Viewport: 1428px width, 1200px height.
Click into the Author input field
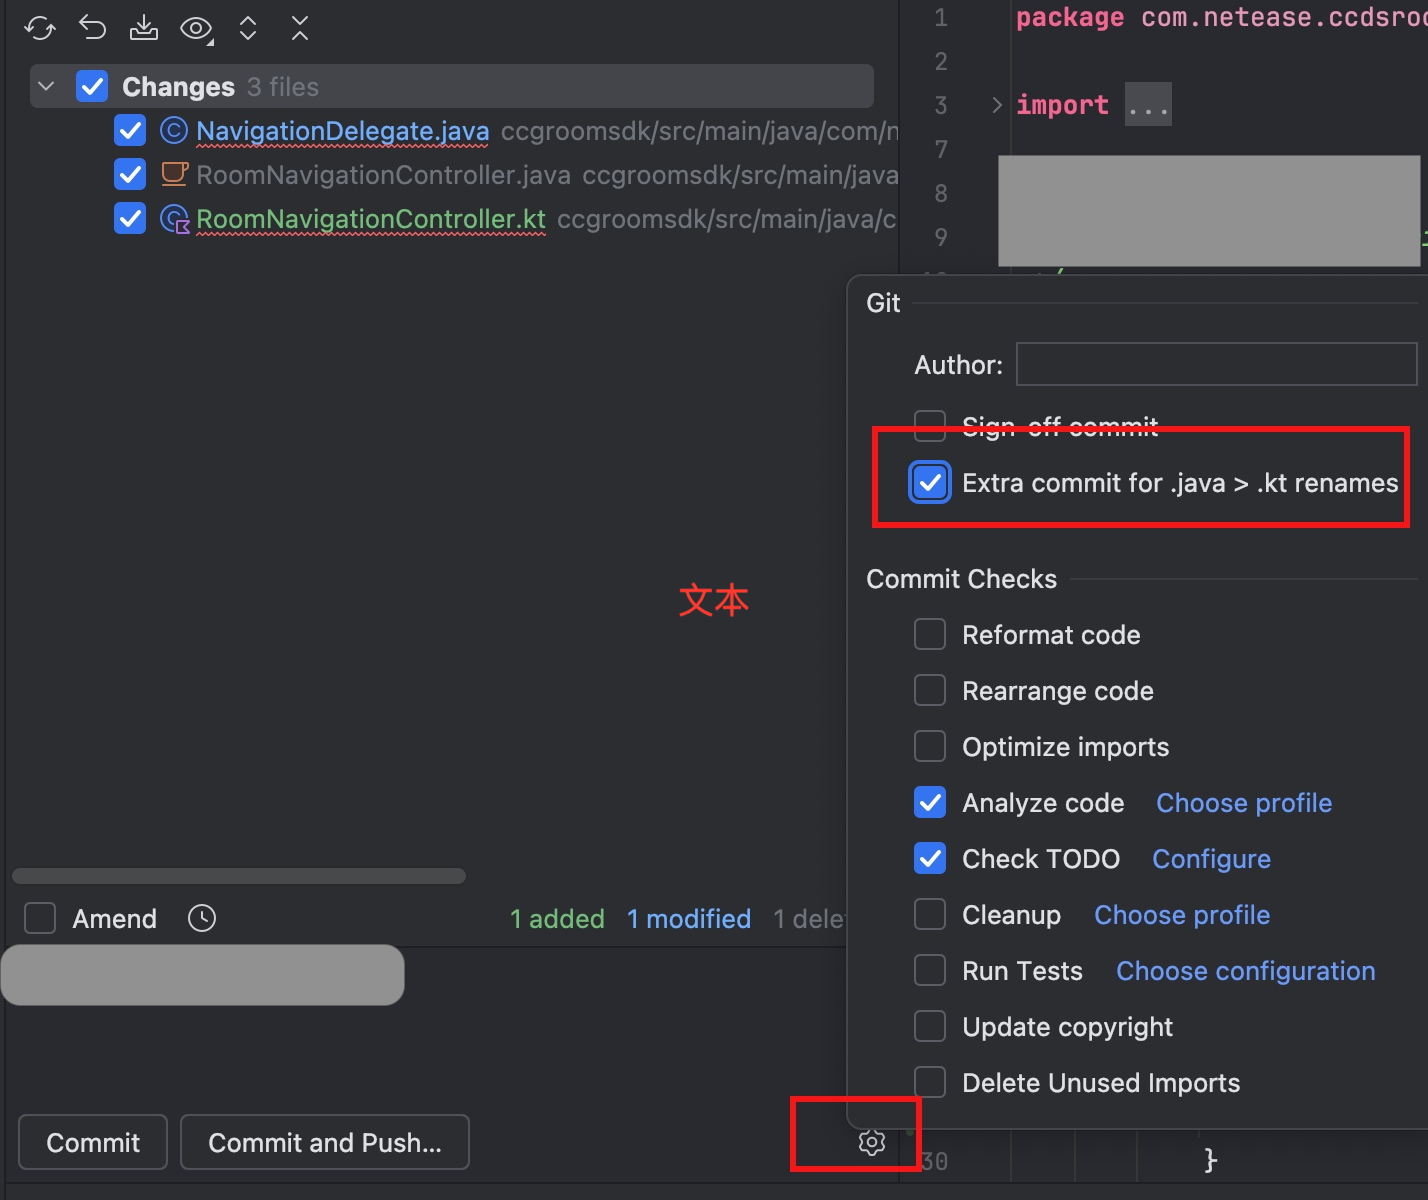pos(1216,364)
